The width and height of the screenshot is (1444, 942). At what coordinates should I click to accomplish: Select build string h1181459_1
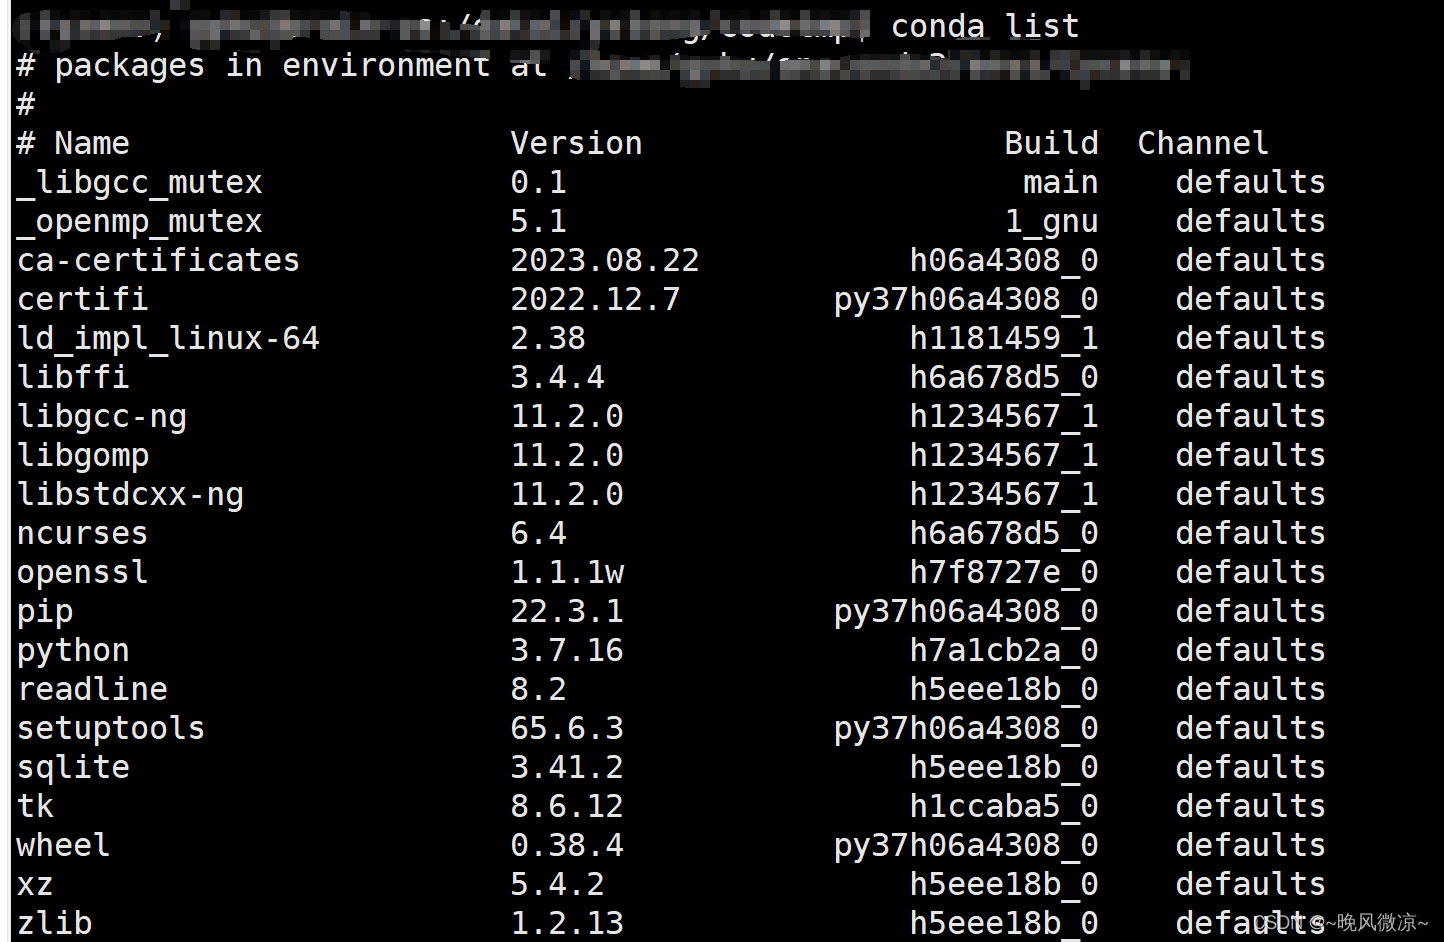pos(1004,339)
